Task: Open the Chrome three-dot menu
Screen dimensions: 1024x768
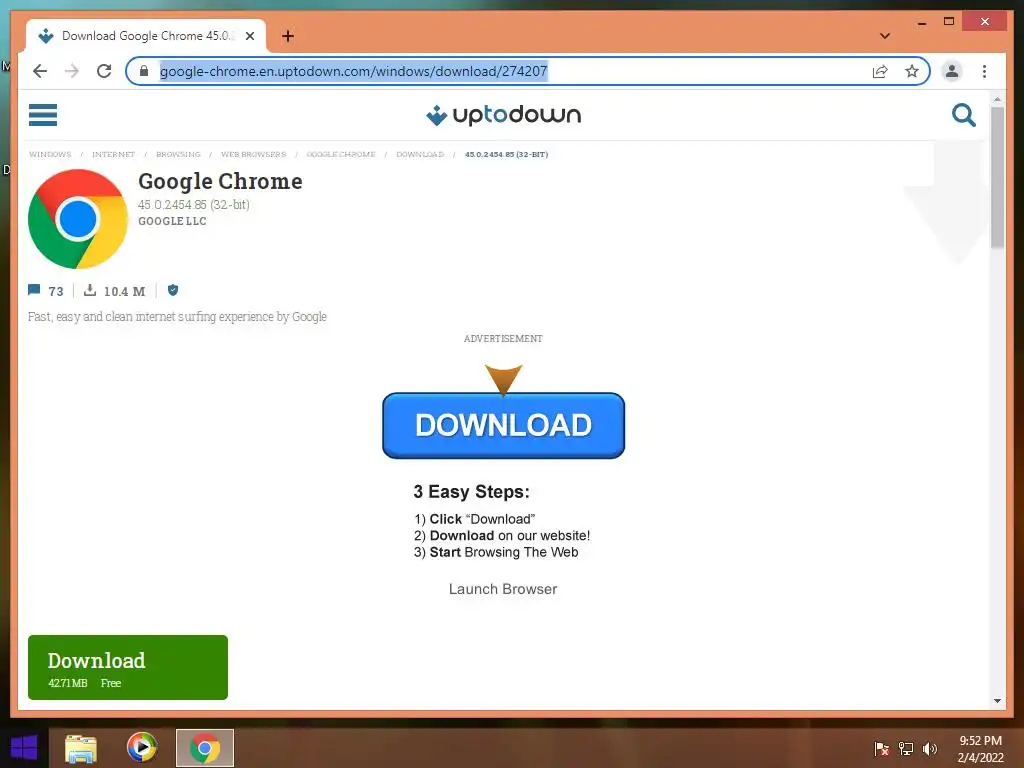Action: click(984, 71)
